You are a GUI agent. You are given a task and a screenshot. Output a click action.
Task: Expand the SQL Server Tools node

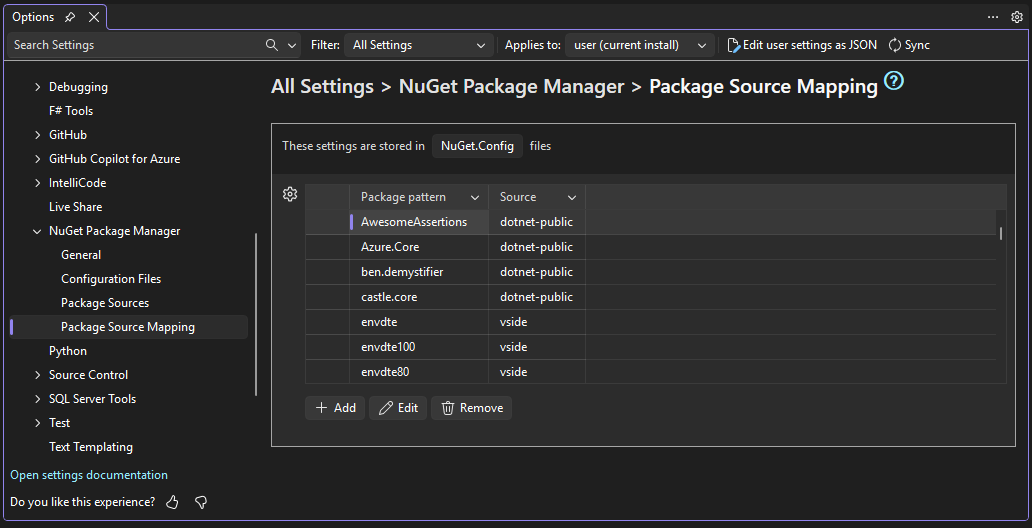click(x=38, y=399)
